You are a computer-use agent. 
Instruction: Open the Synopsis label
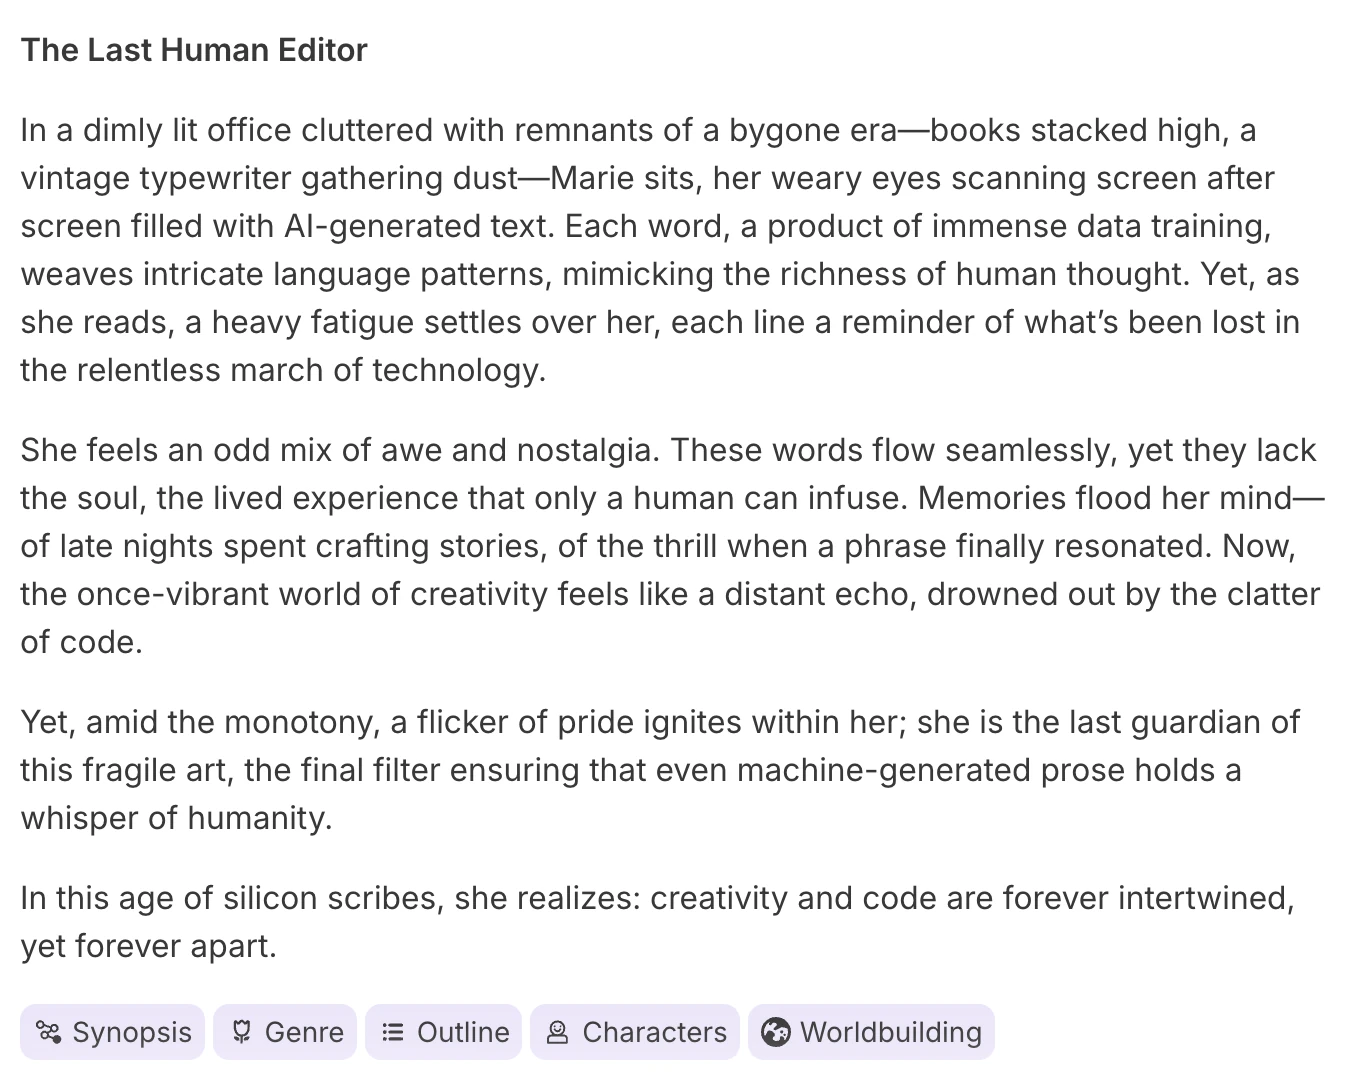point(132,1032)
